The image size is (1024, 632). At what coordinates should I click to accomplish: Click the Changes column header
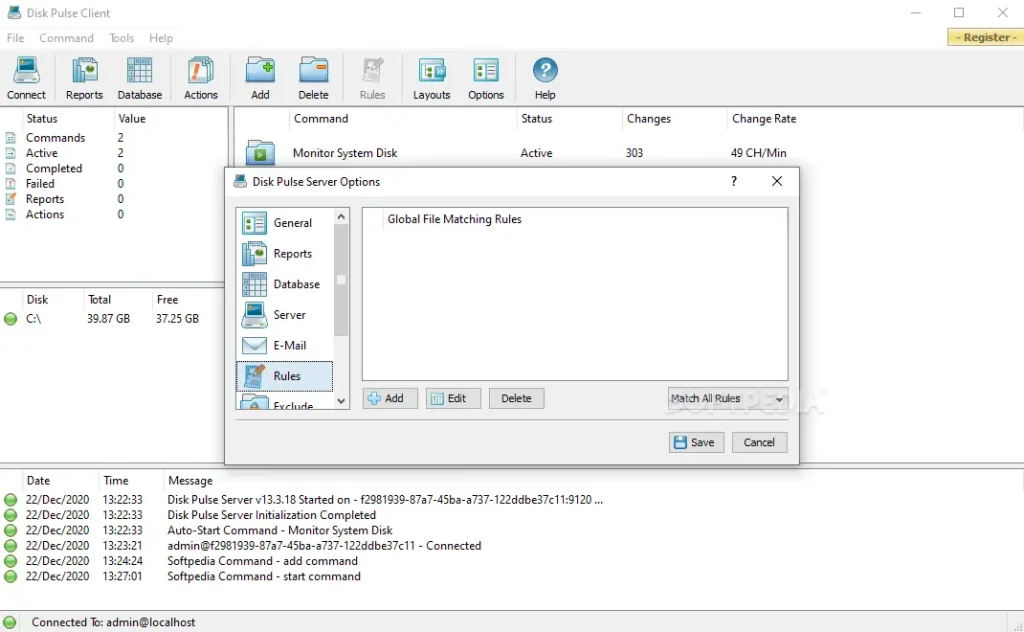click(648, 119)
